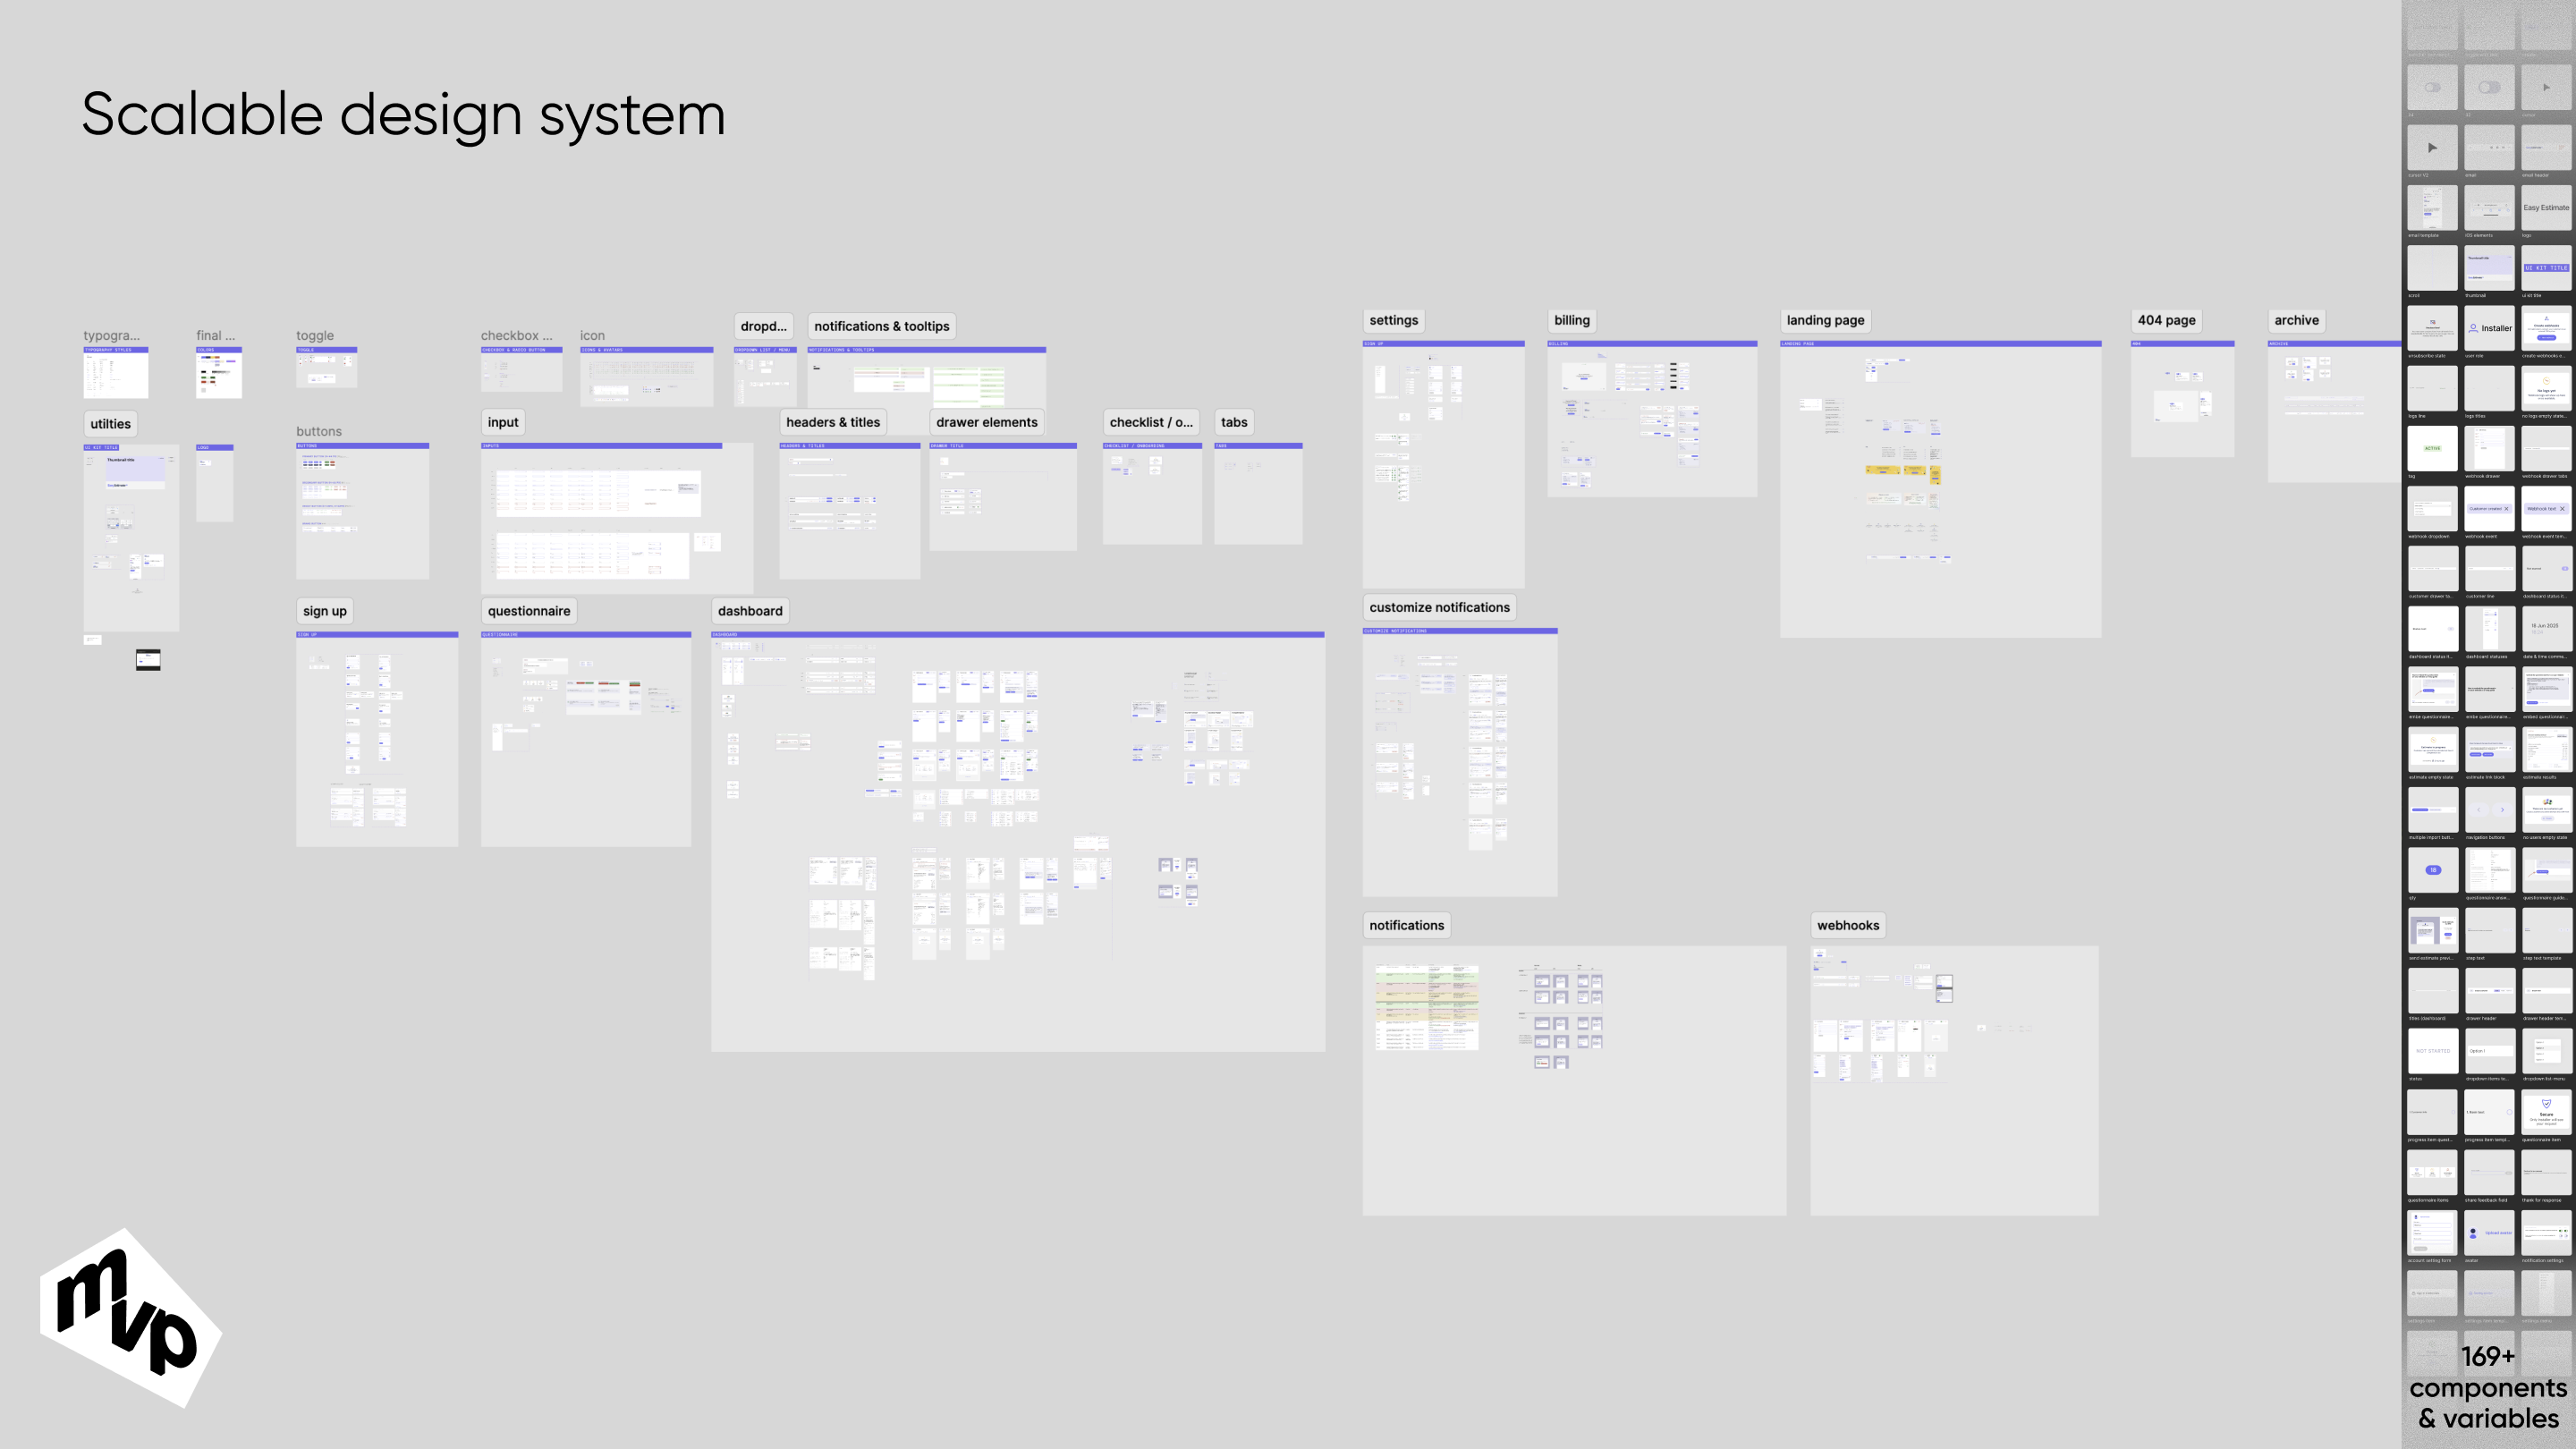Select the webhook dropdown component thumbnail
This screenshot has height=1449, width=2576.
pos(2432,509)
